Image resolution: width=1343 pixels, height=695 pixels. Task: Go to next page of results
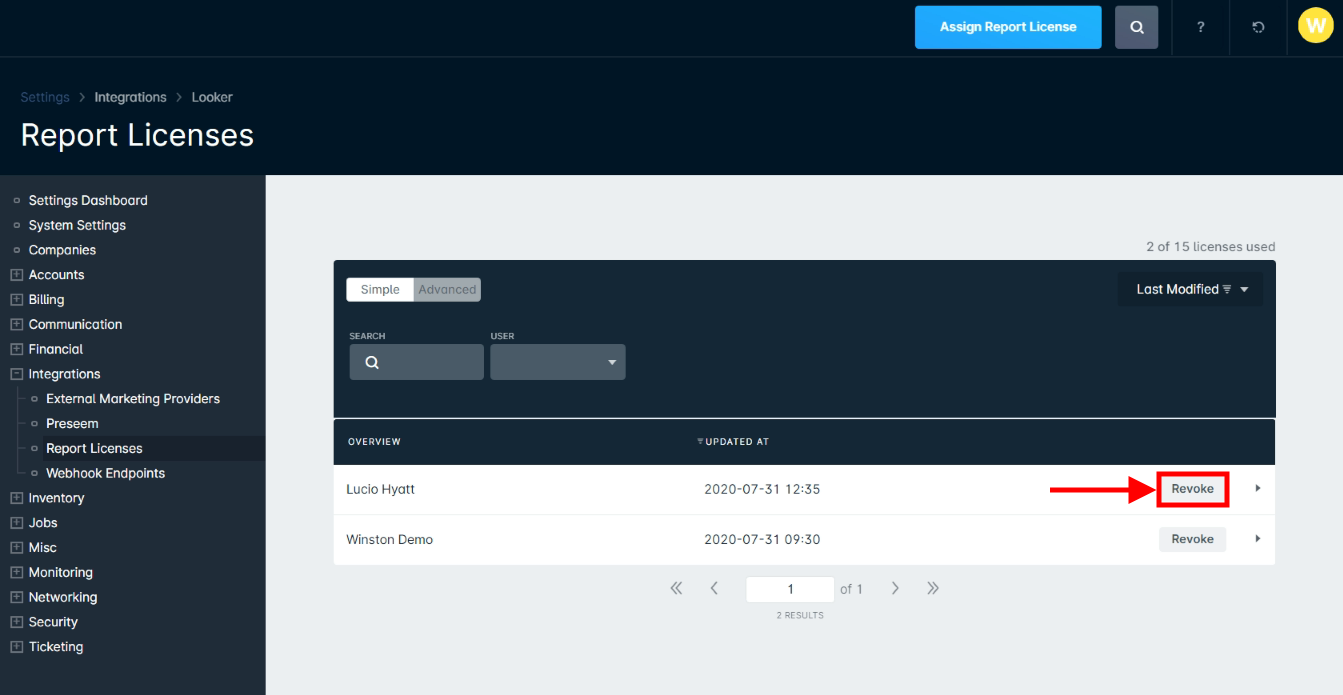coord(895,588)
